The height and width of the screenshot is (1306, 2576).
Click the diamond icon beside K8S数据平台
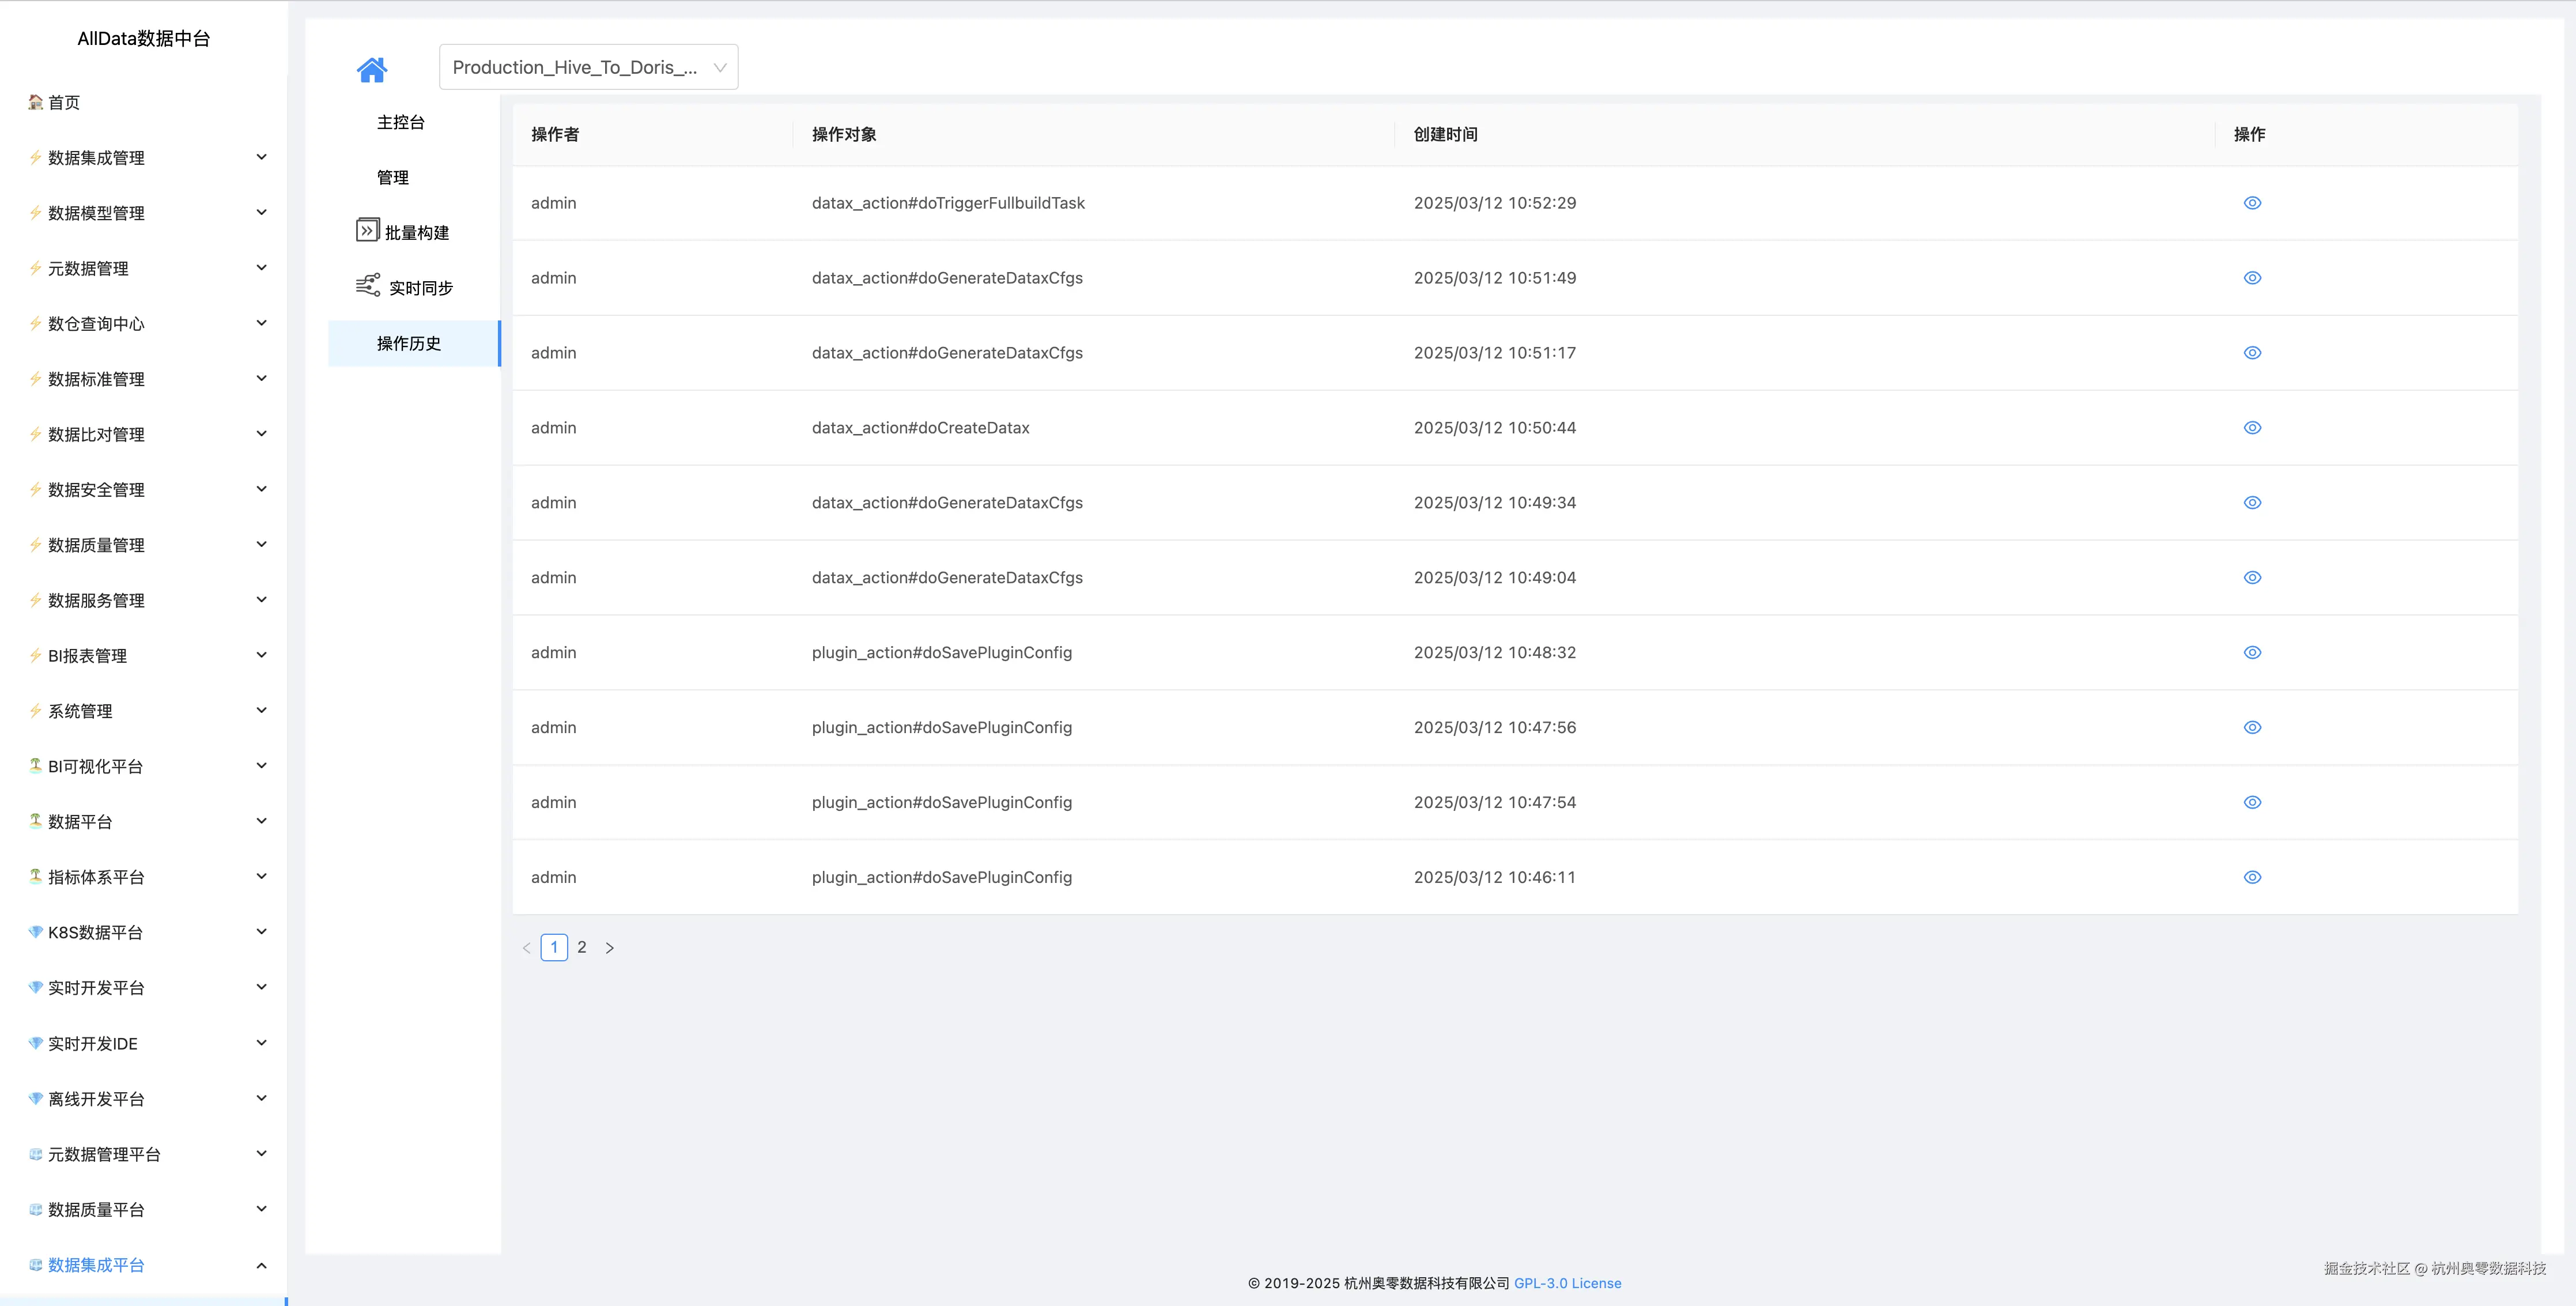35,932
